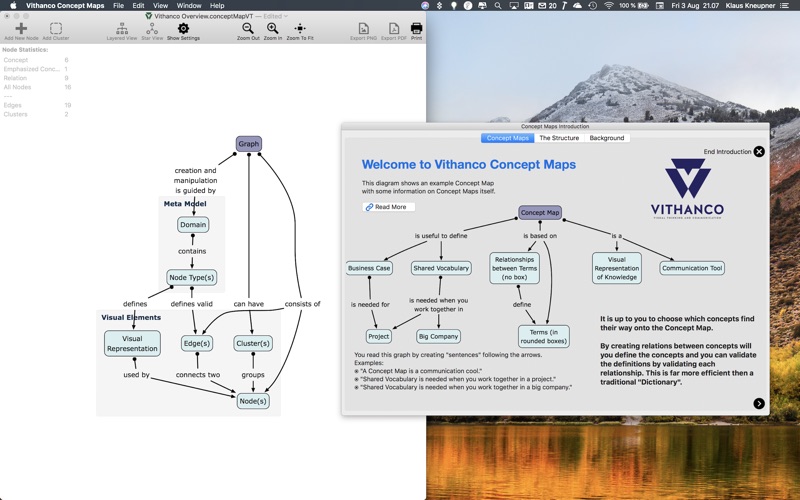Switch to The Structure tab
800x500 pixels.
559,138
